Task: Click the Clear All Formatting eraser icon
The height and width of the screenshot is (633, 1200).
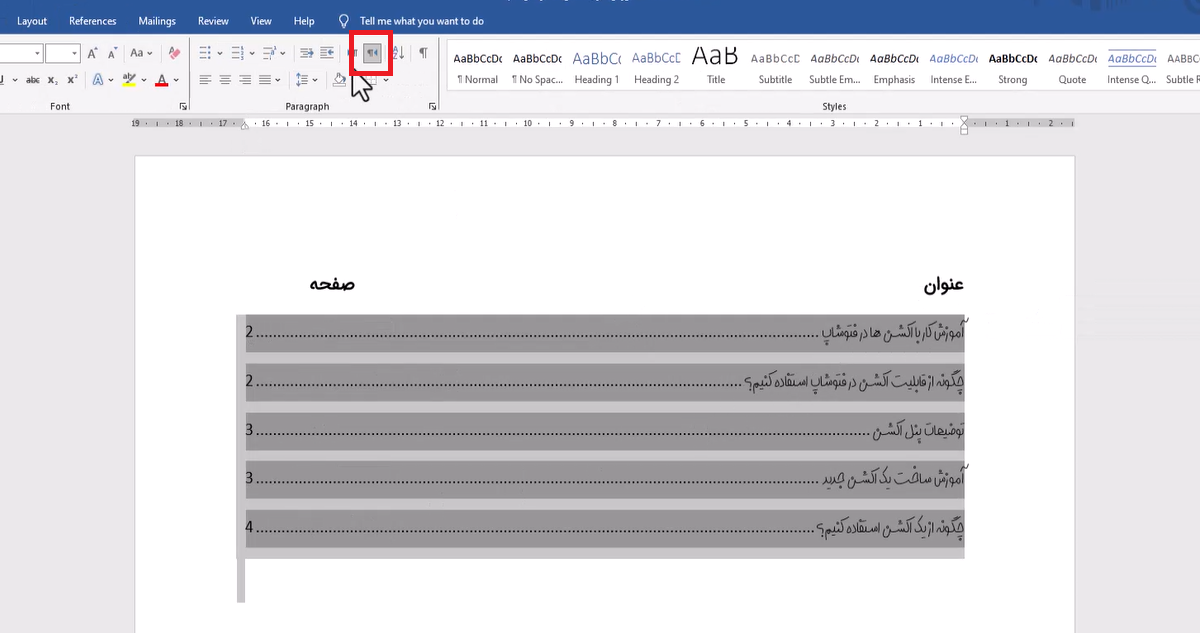Action: click(175, 53)
